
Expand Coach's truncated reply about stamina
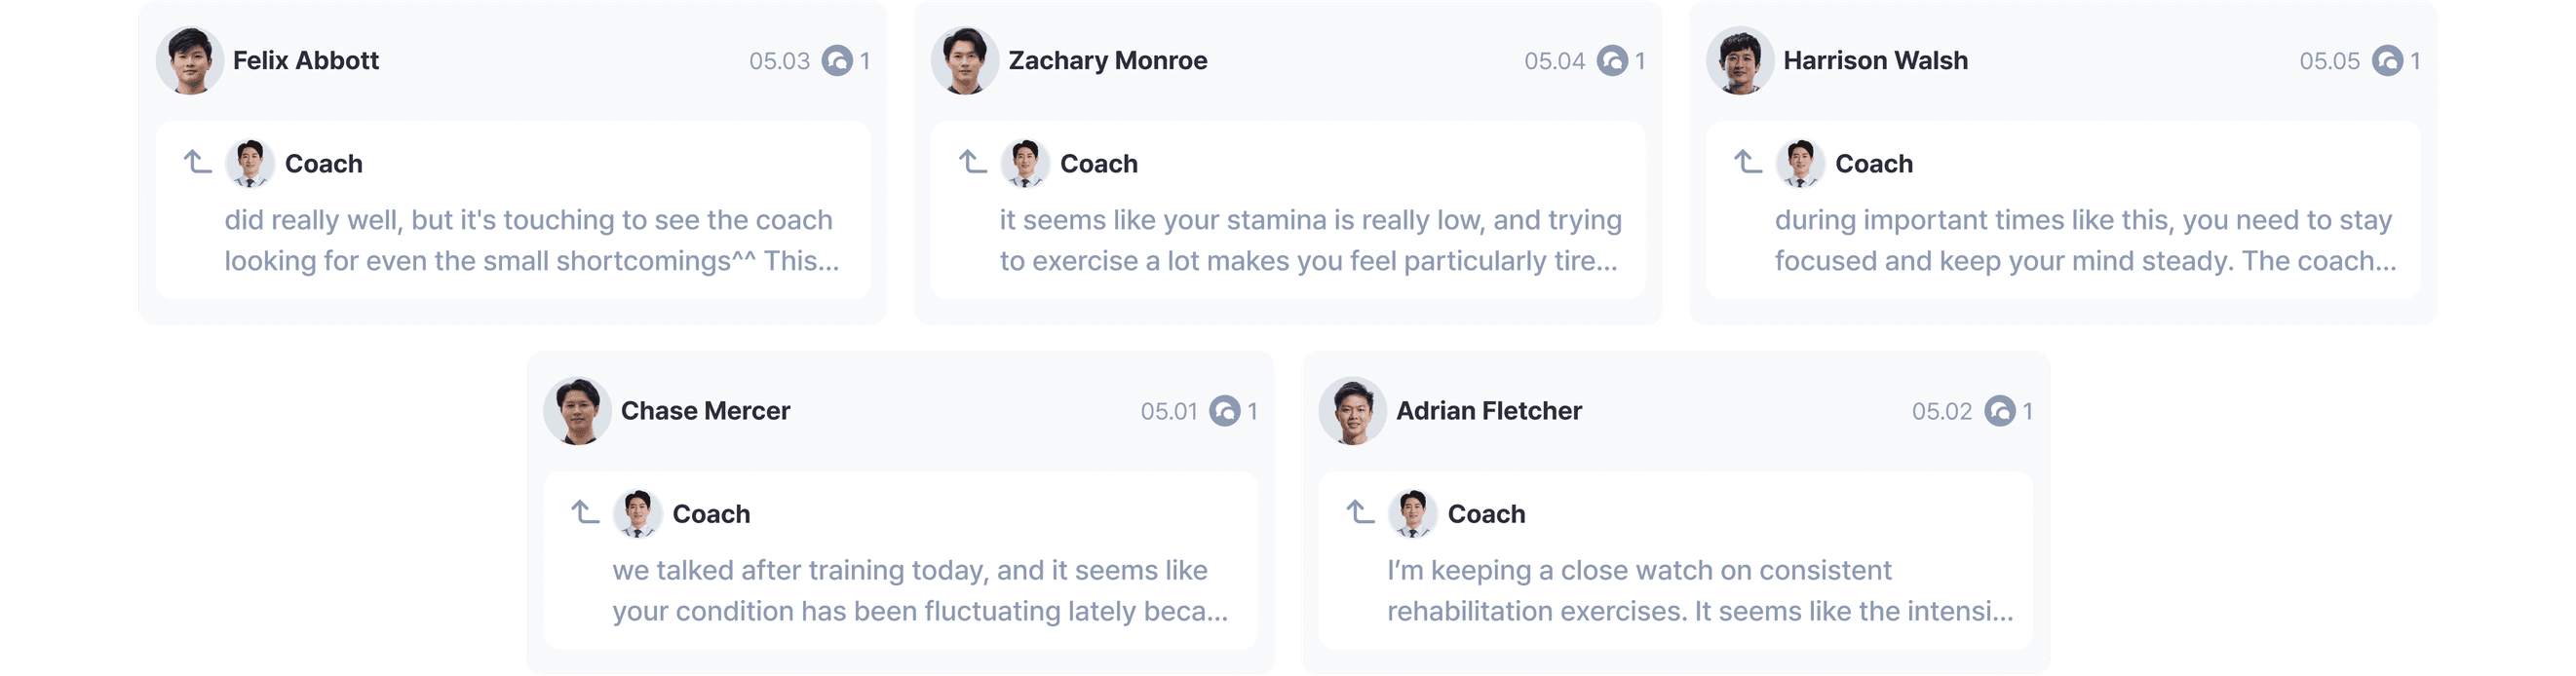pyautogui.click(x=1309, y=241)
